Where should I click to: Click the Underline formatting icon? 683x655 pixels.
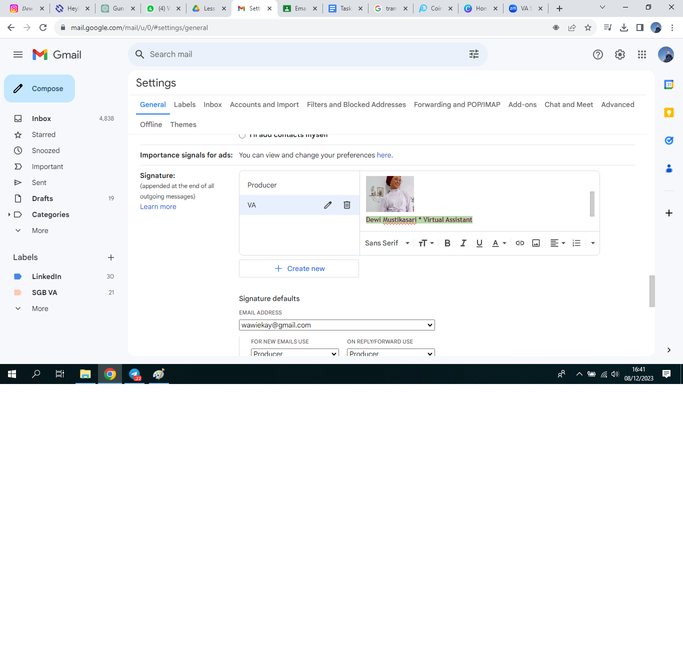coord(479,243)
